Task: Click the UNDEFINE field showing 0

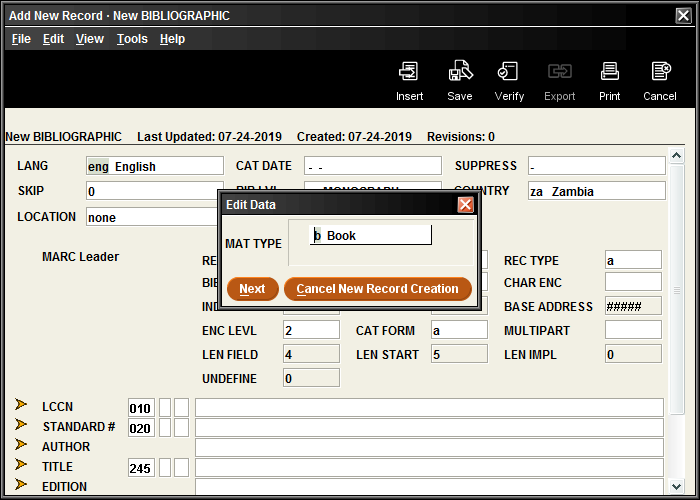Action: pos(311,378)
